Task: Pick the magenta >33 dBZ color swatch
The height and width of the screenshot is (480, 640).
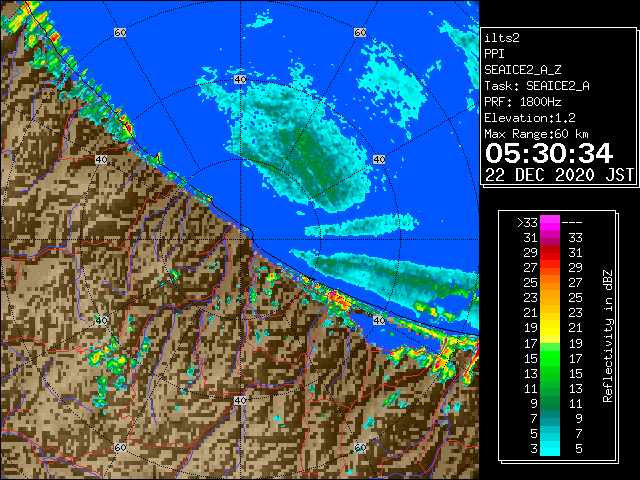Action: 550,223
